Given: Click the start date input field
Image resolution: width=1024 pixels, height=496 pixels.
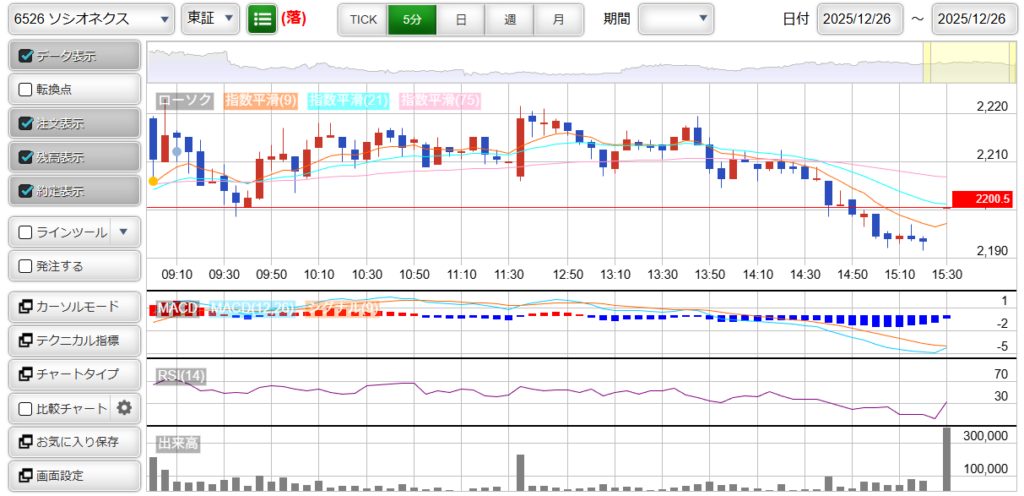Looking at the screenshot, I should [x=859, y=19].
